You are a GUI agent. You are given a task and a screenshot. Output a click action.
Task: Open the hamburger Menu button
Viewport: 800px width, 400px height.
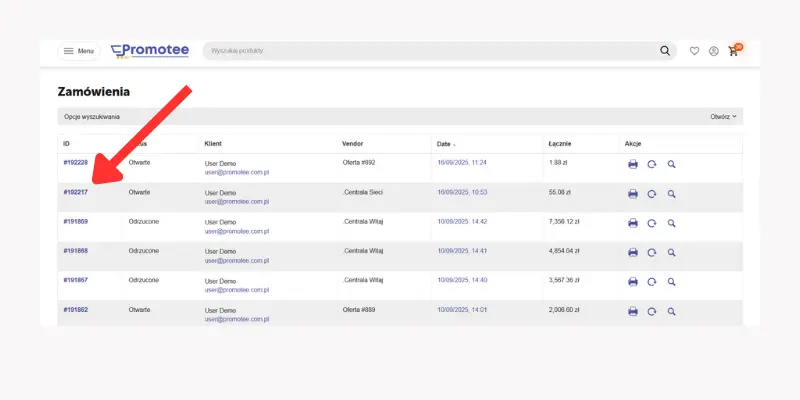(79, 51)
